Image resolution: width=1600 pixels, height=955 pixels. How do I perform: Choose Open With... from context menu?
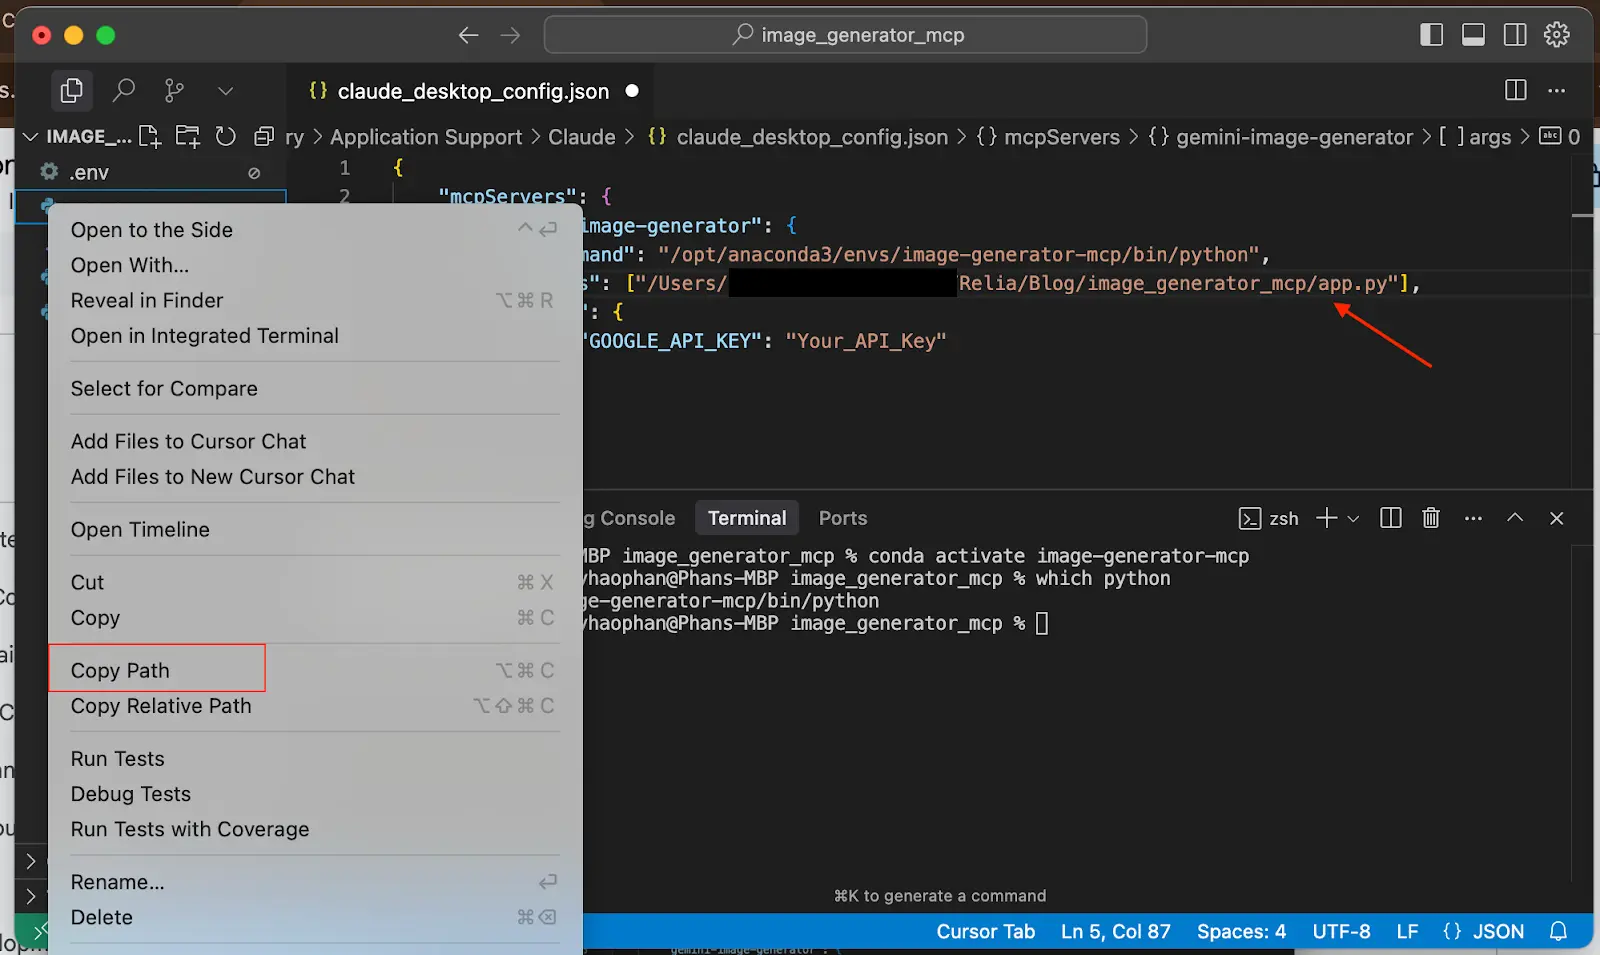click(x=315, y=265)
